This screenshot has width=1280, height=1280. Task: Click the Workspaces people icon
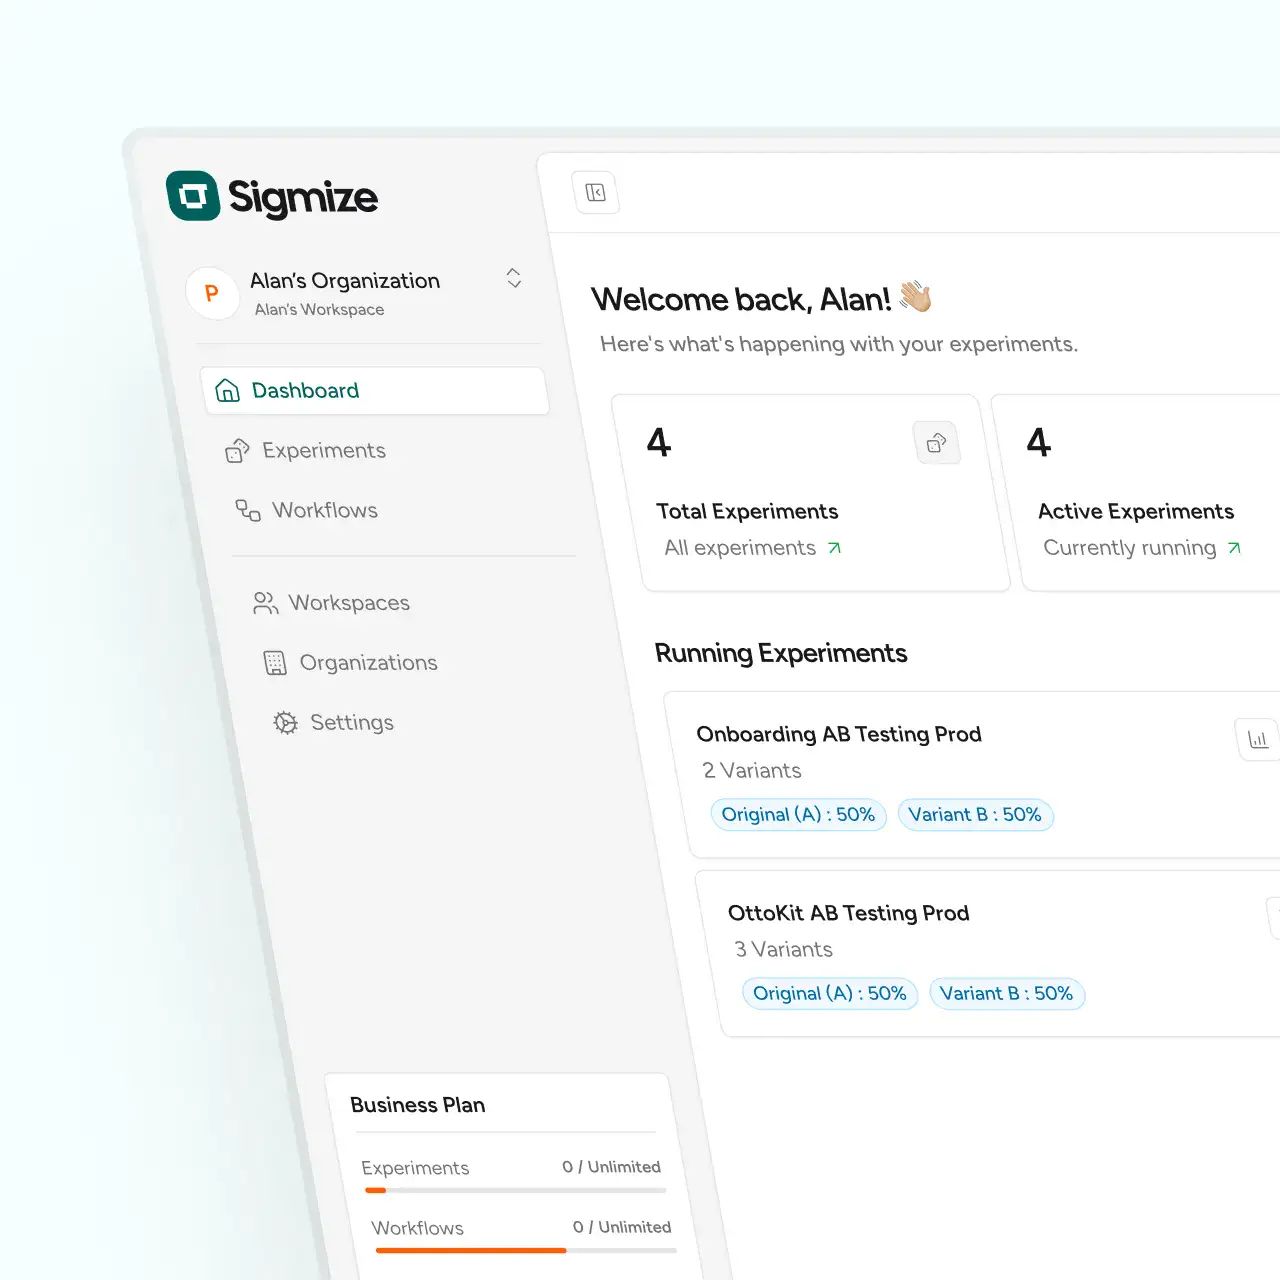[265, 603]
